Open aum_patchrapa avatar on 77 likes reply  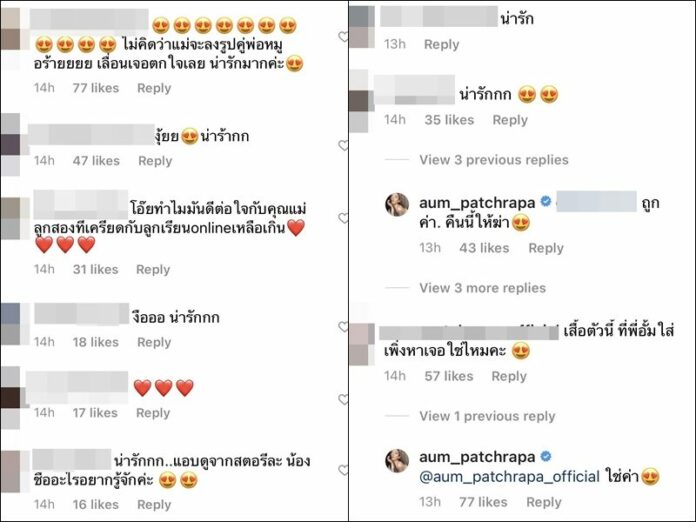(397, 460)
